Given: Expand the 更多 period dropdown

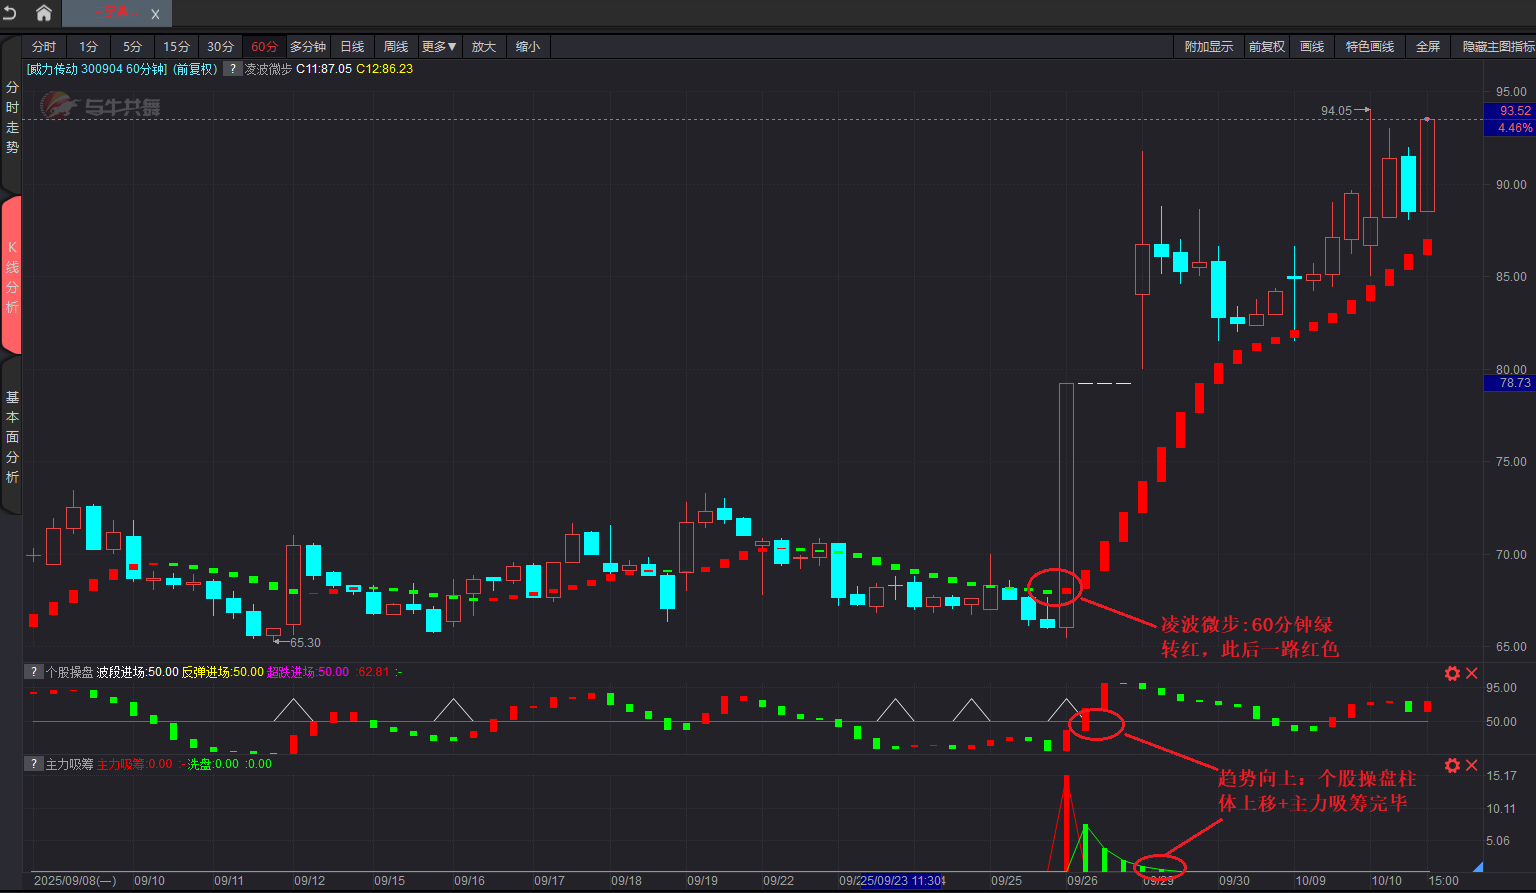Looking at the screenshot, I should [439, 47].
